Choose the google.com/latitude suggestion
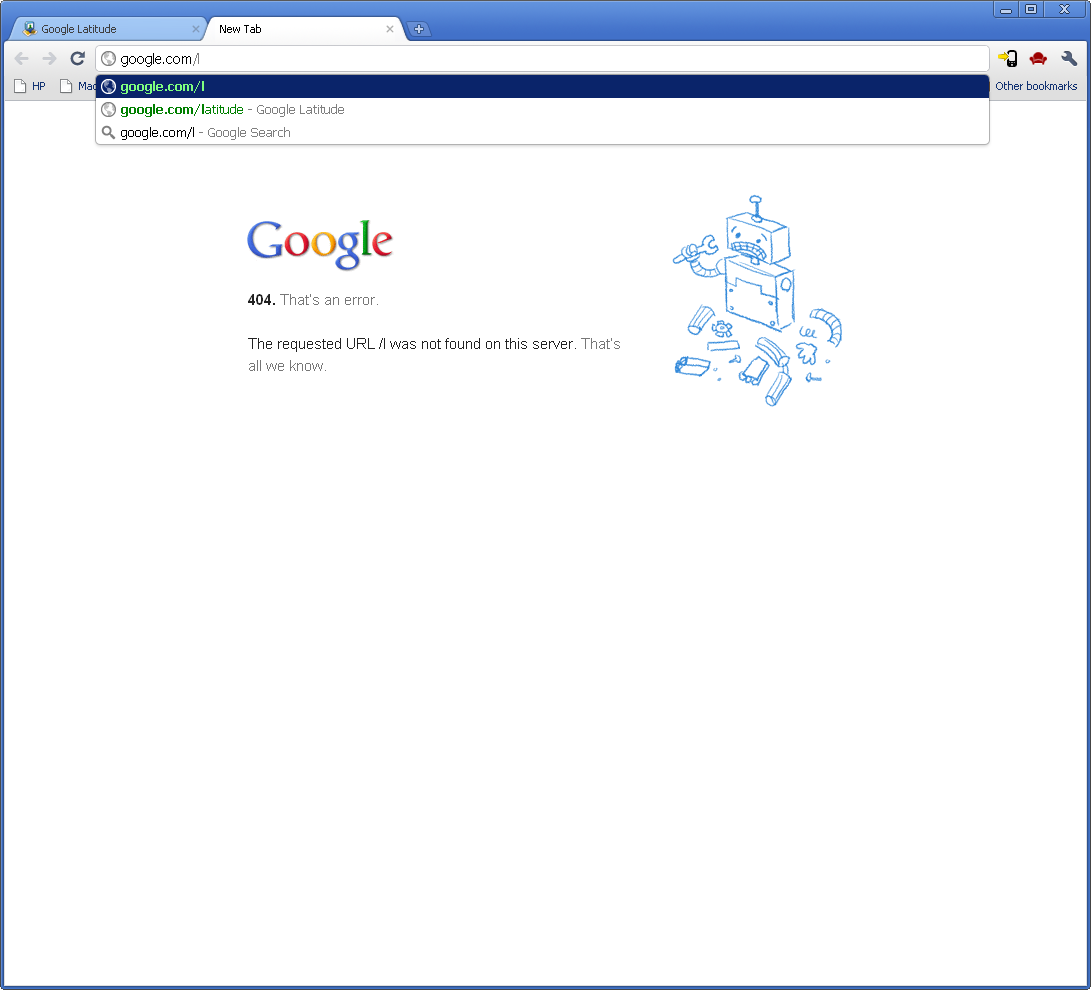Viewport: 1091px width, 990px height. 542,109
